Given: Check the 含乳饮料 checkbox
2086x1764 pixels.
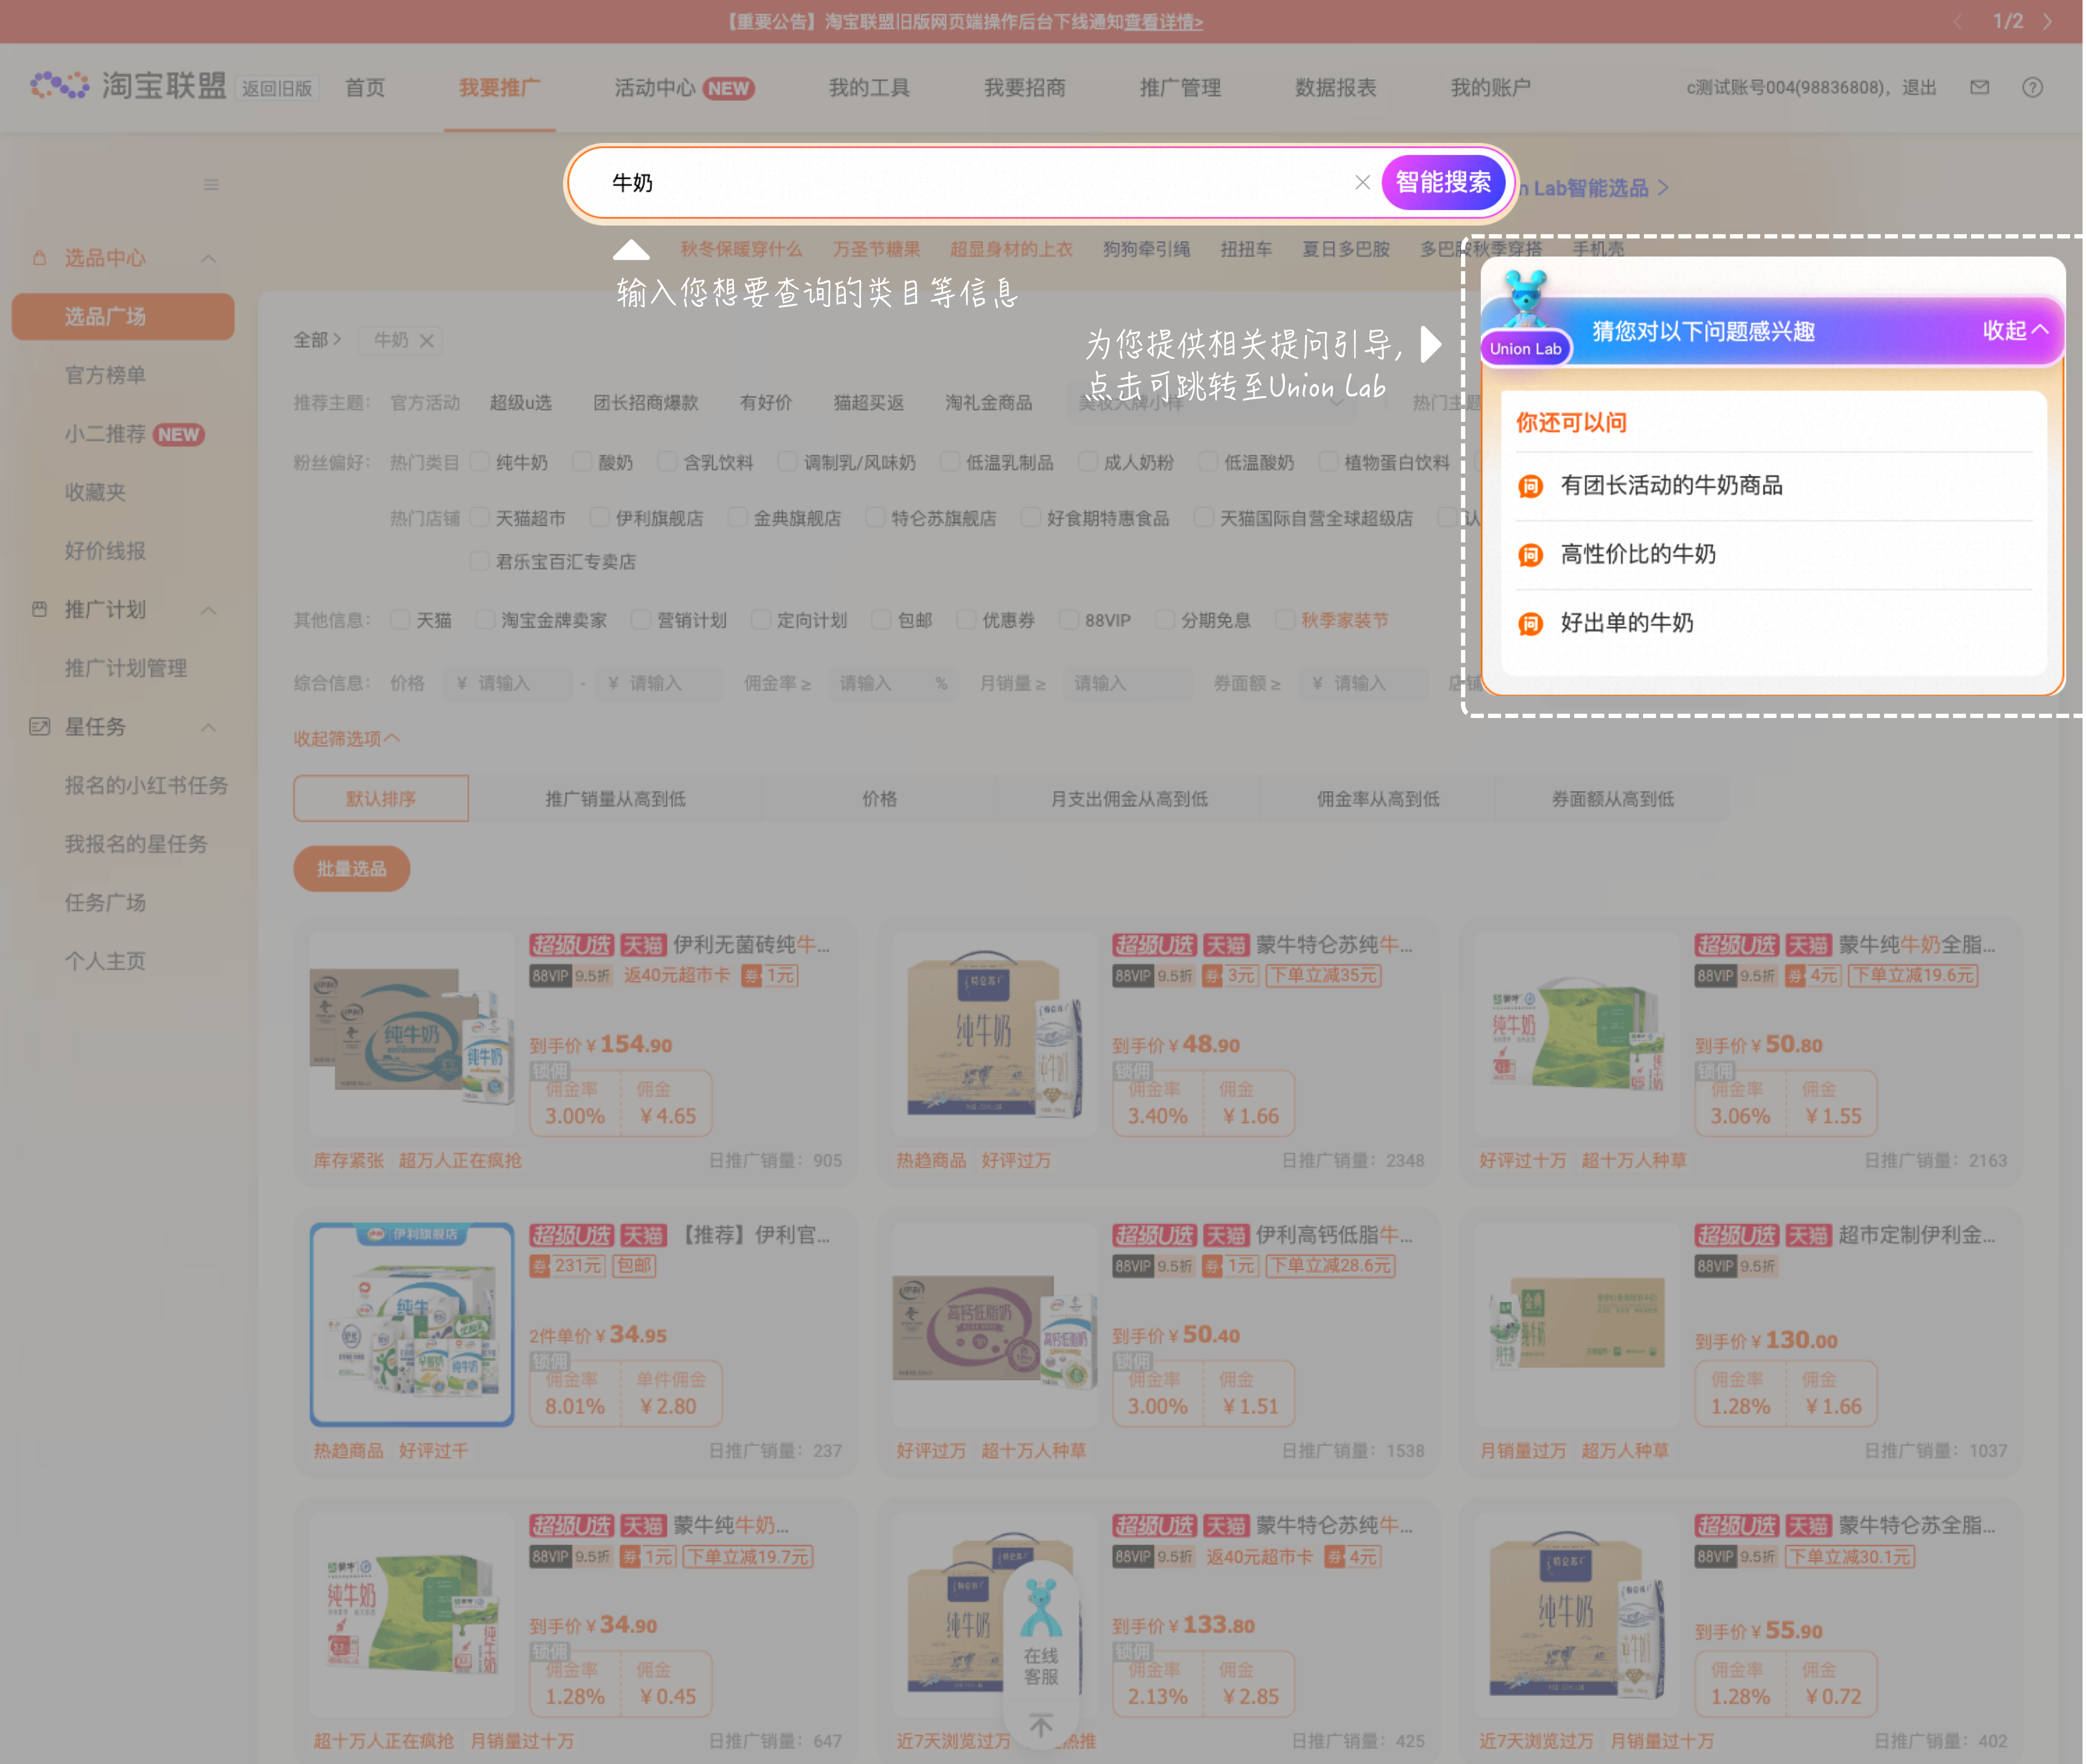Looking at the screenshot, I should [x=667, y=461].
